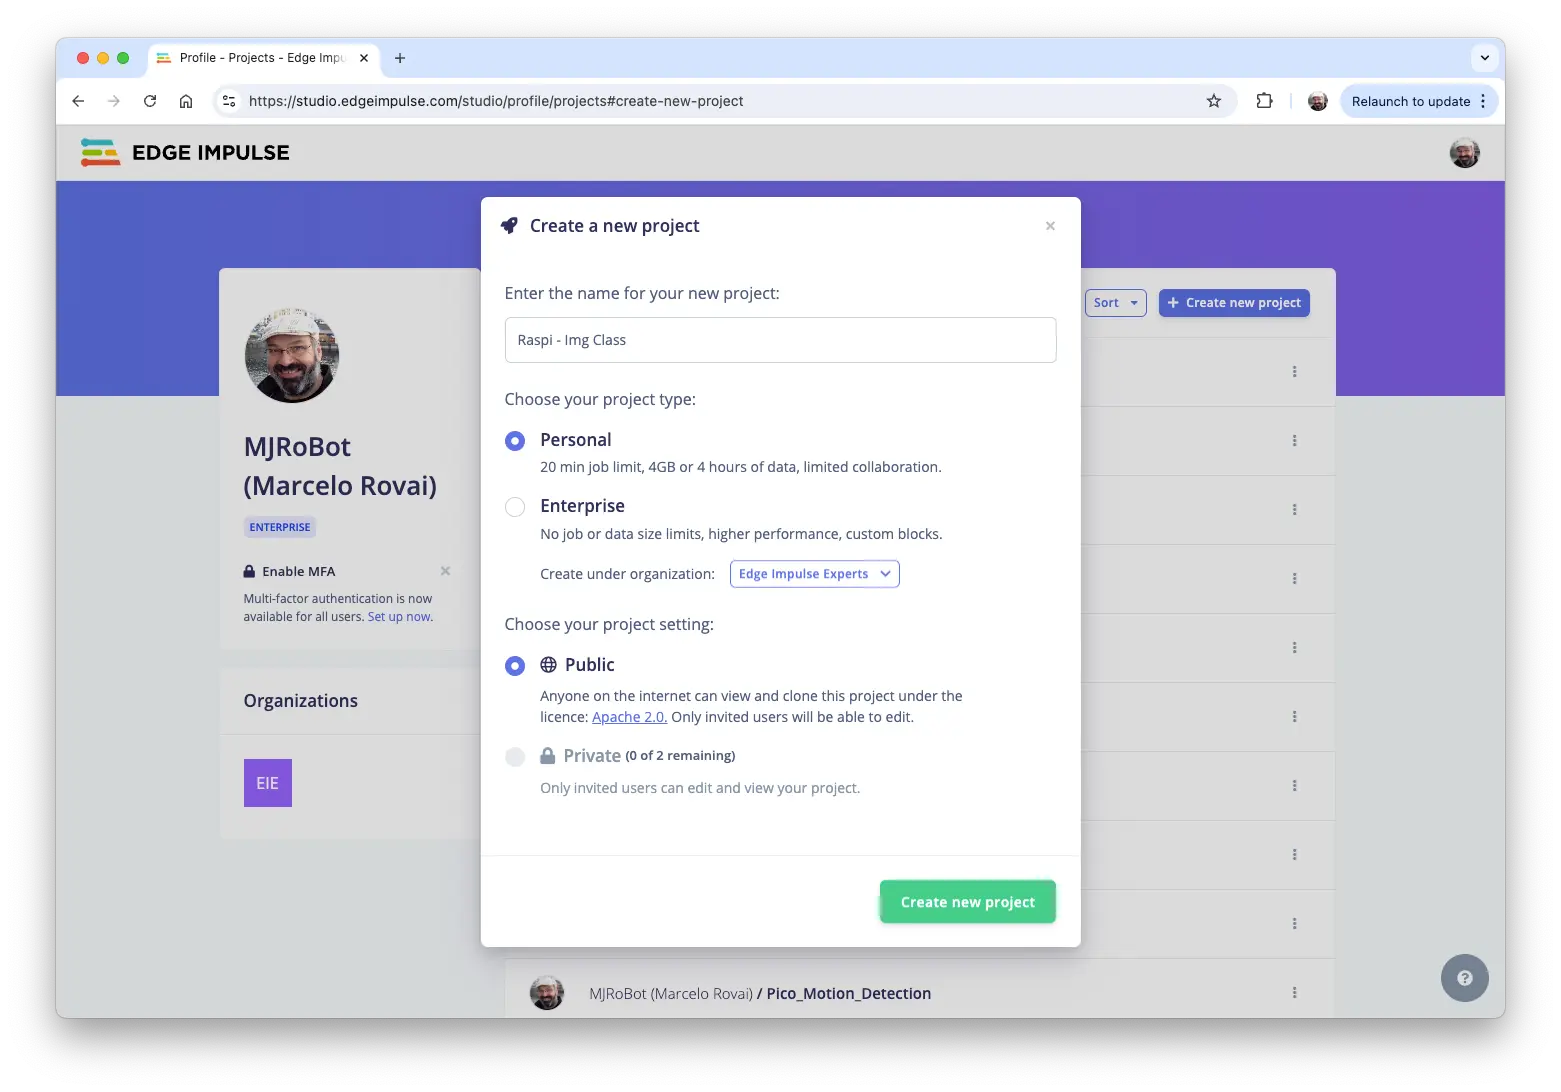Screen dimensions: 1561x1092
Task: Open a new browser tab
Action: click(x=400, y=58)
